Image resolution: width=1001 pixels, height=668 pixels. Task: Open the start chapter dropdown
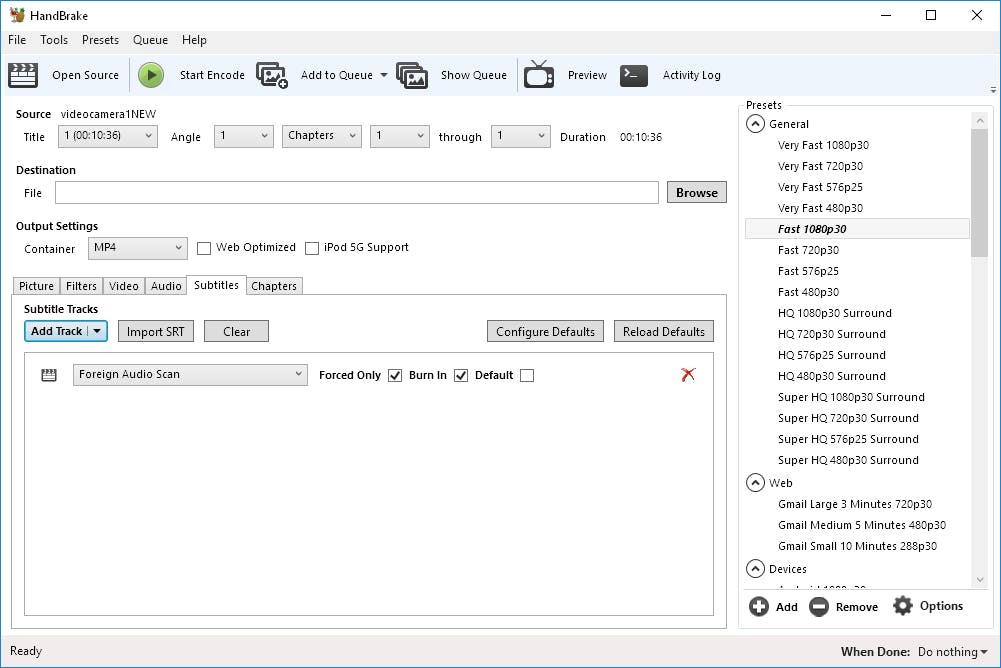400,136
